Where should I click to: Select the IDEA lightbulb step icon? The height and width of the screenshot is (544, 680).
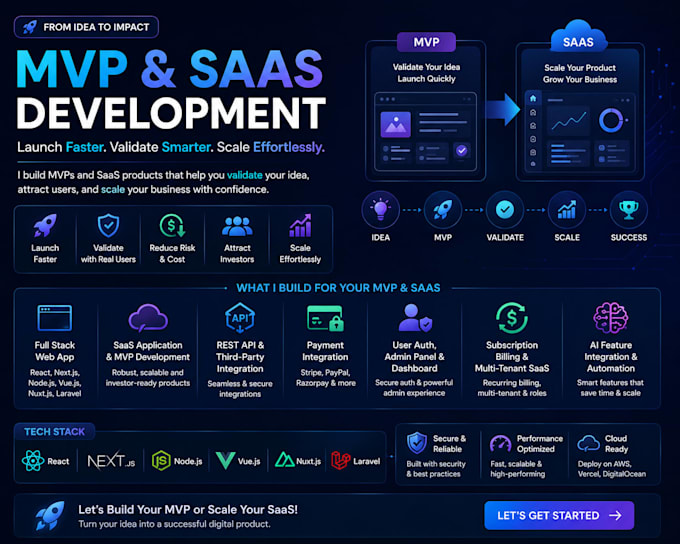click(380, 210)
